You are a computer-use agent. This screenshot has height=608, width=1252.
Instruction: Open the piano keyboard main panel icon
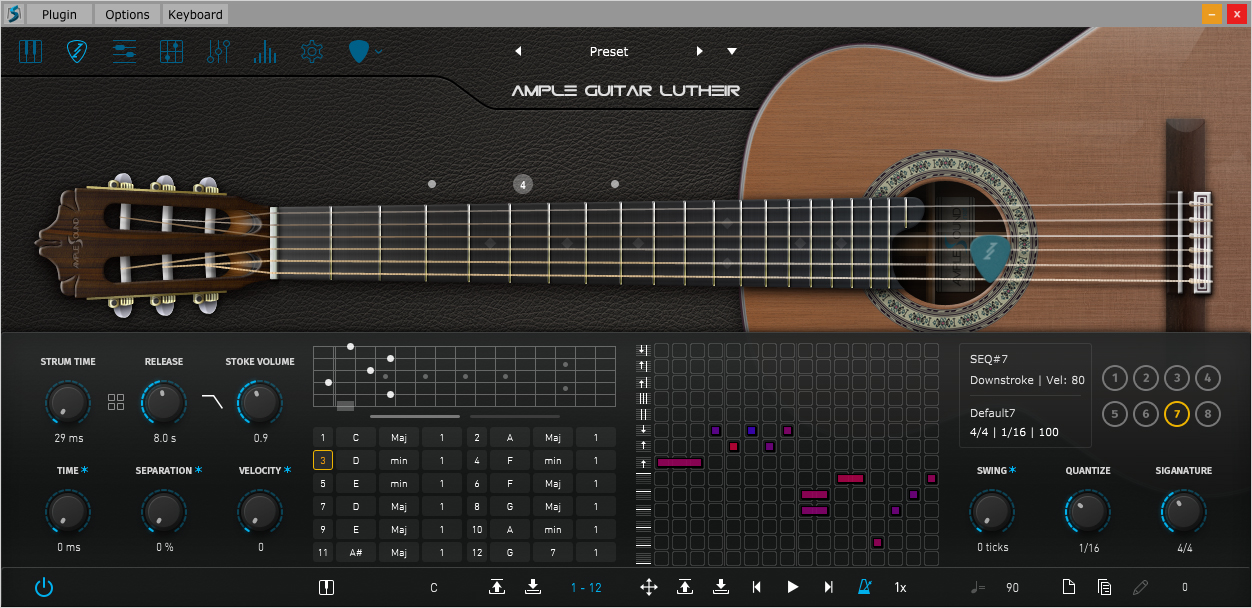[31, 51]
